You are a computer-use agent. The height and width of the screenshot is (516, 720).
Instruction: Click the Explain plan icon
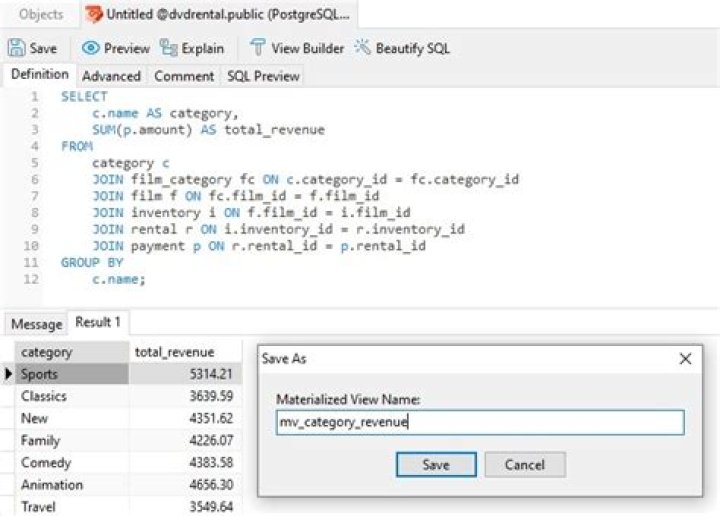click(x=169, y=48)
